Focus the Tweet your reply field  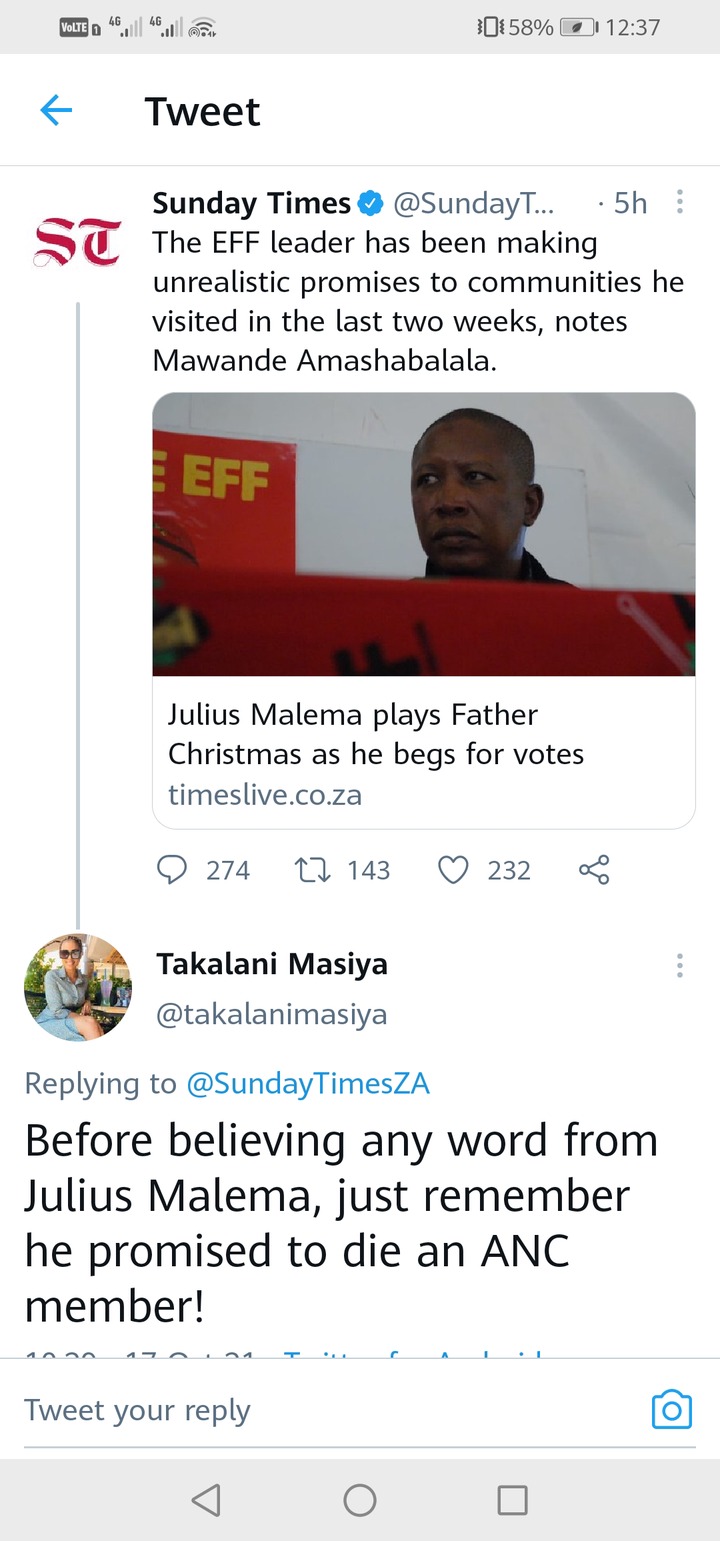pyautogui.click(x=330, y=1410)
